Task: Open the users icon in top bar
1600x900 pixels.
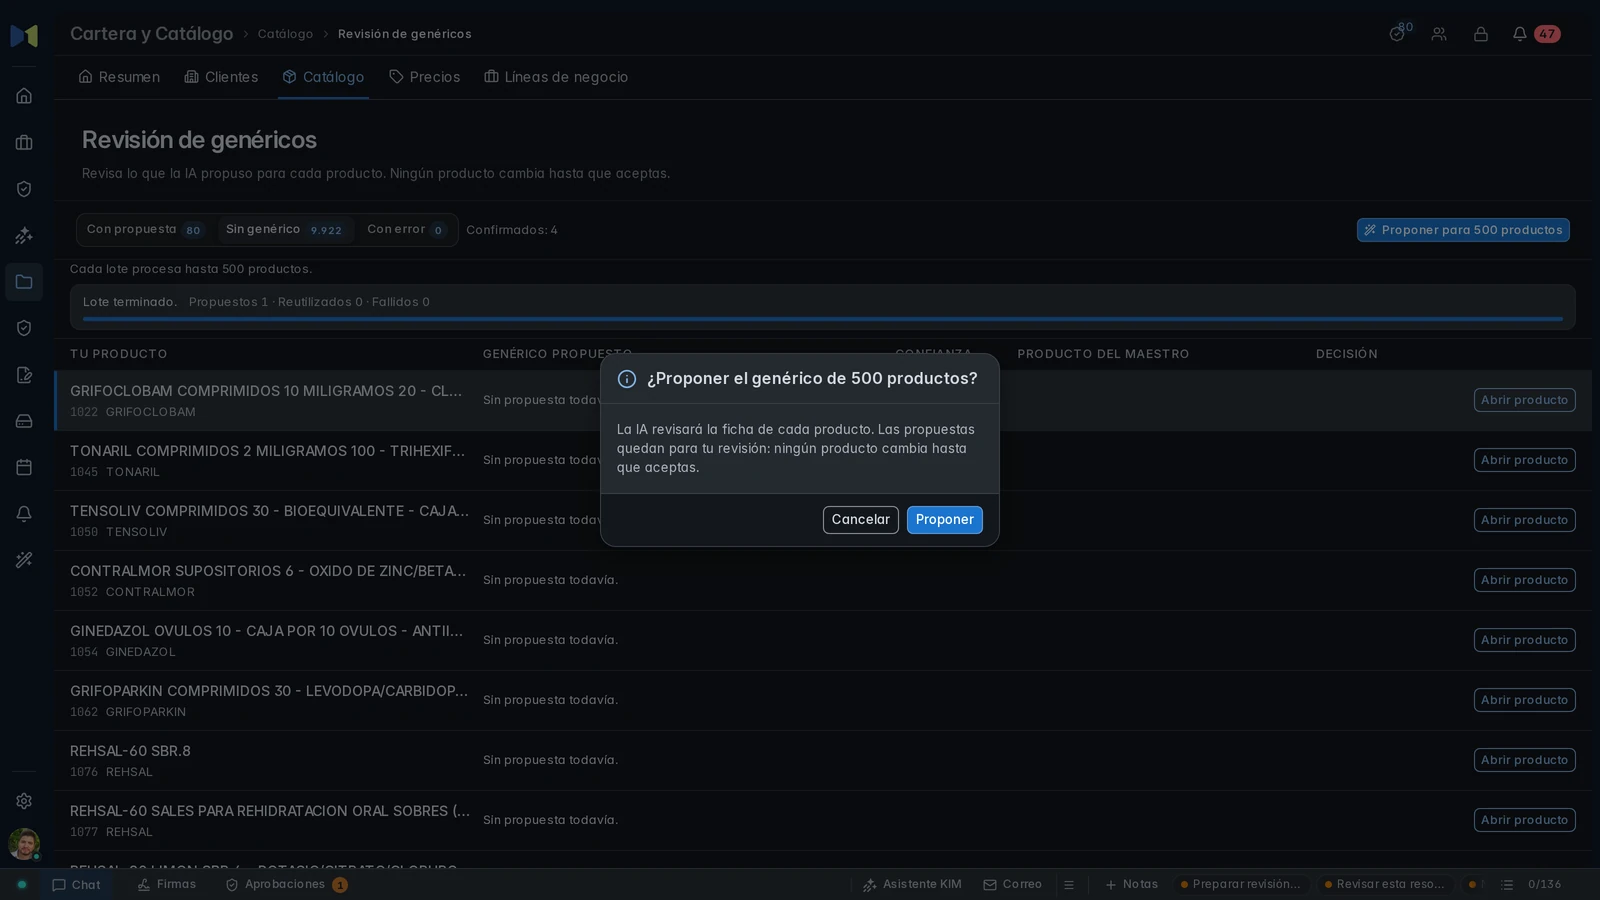Action: pos(1439,34)
